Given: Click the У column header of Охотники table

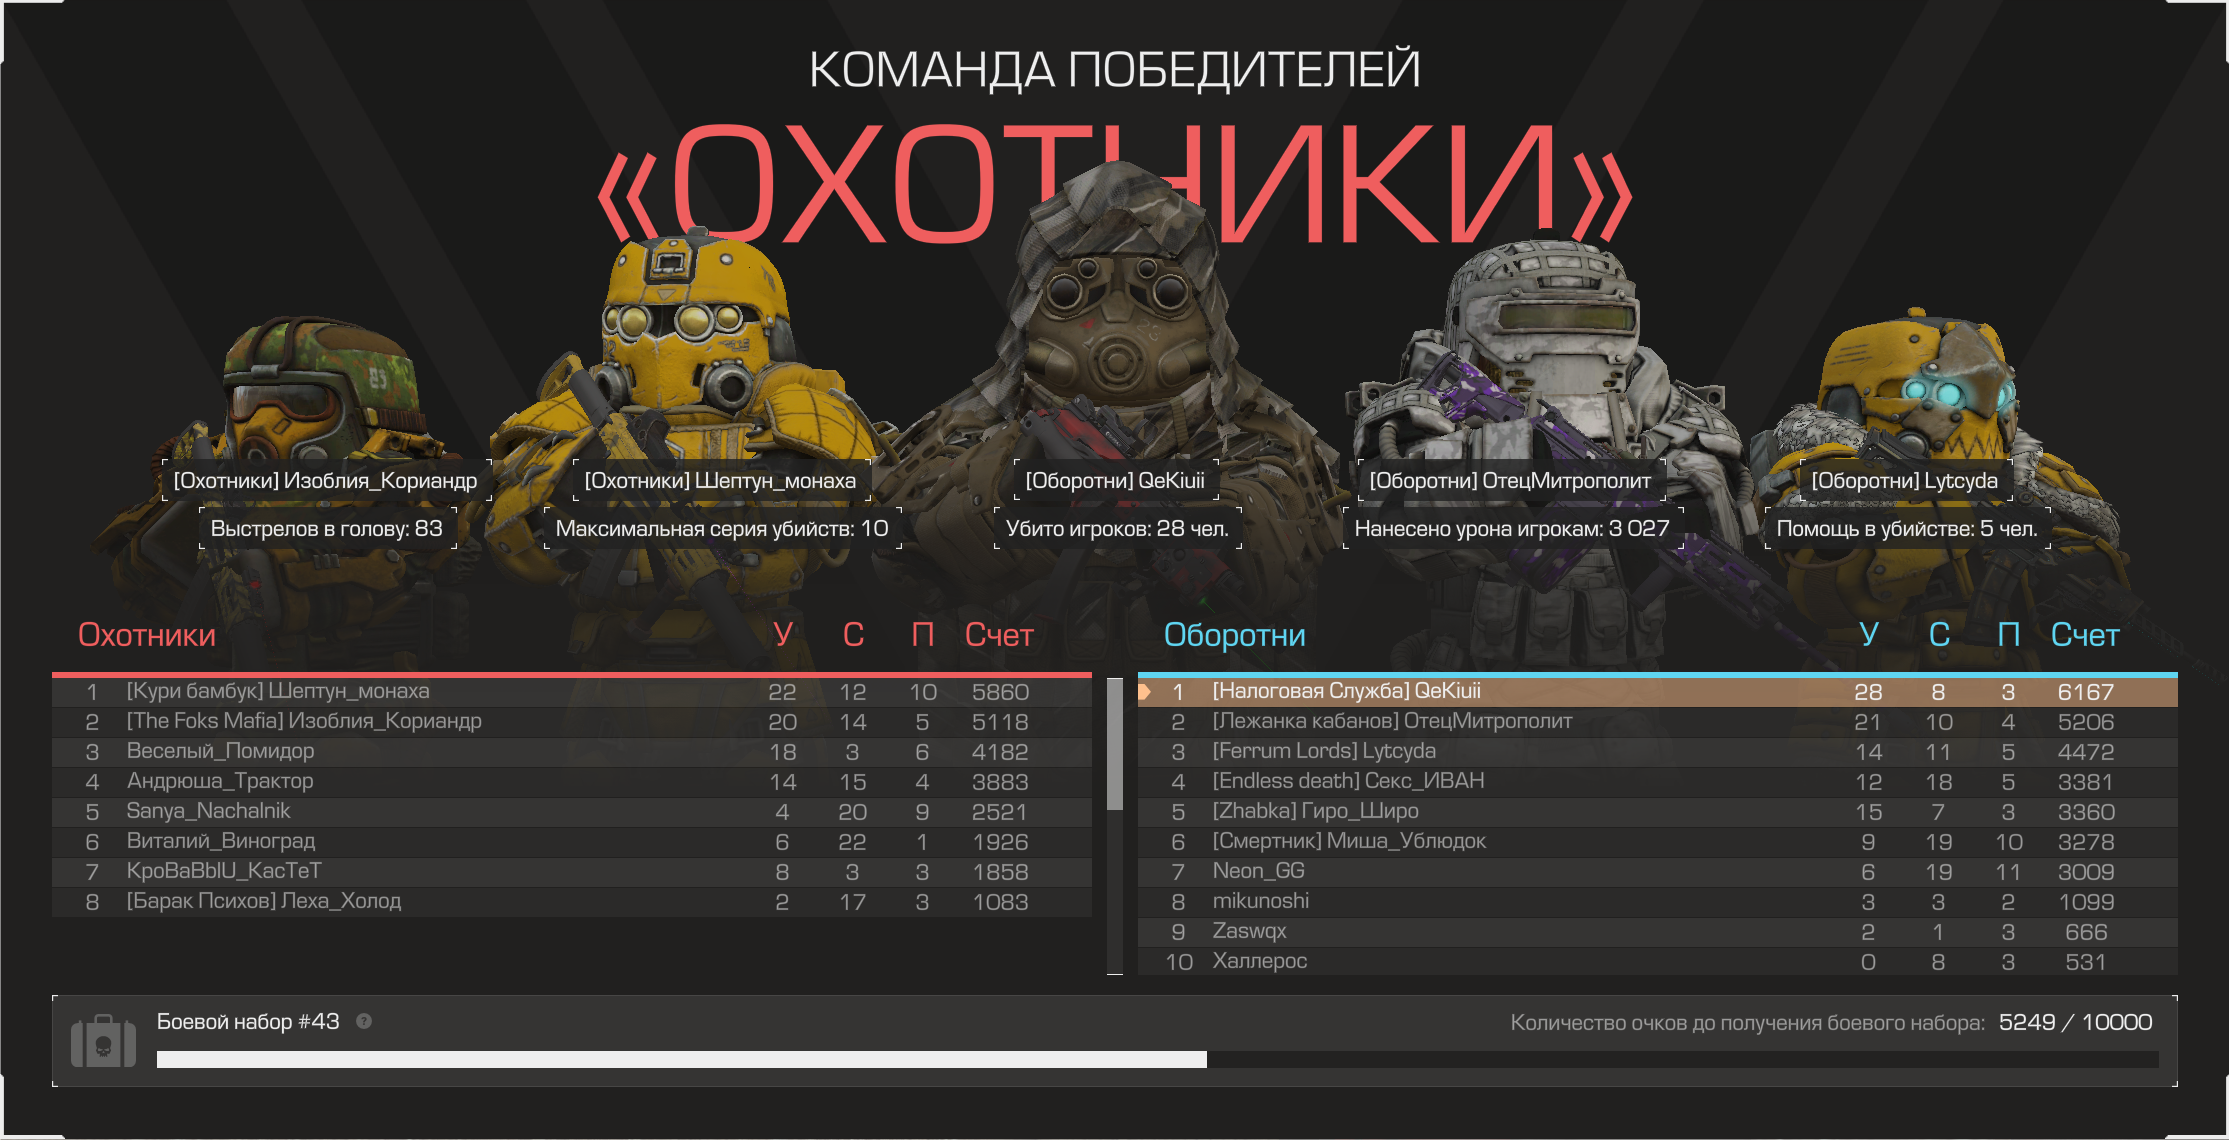Looking at the screenshot, I should point(783,635).
